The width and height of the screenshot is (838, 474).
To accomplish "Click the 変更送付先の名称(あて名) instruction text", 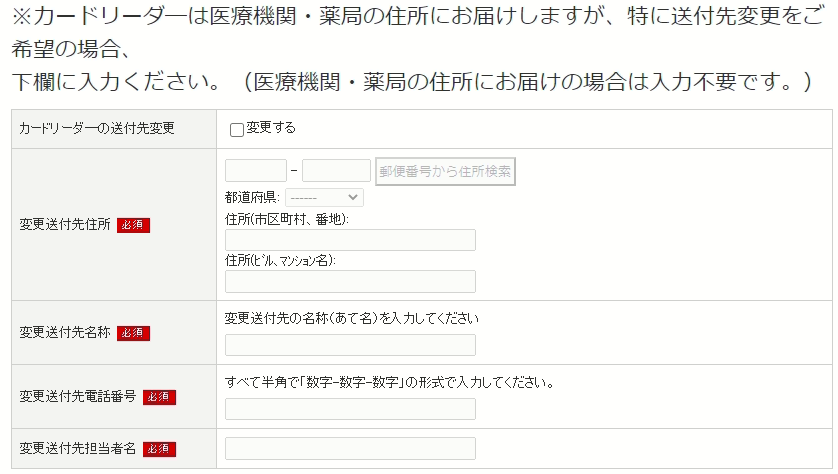I will coord(352,319).
